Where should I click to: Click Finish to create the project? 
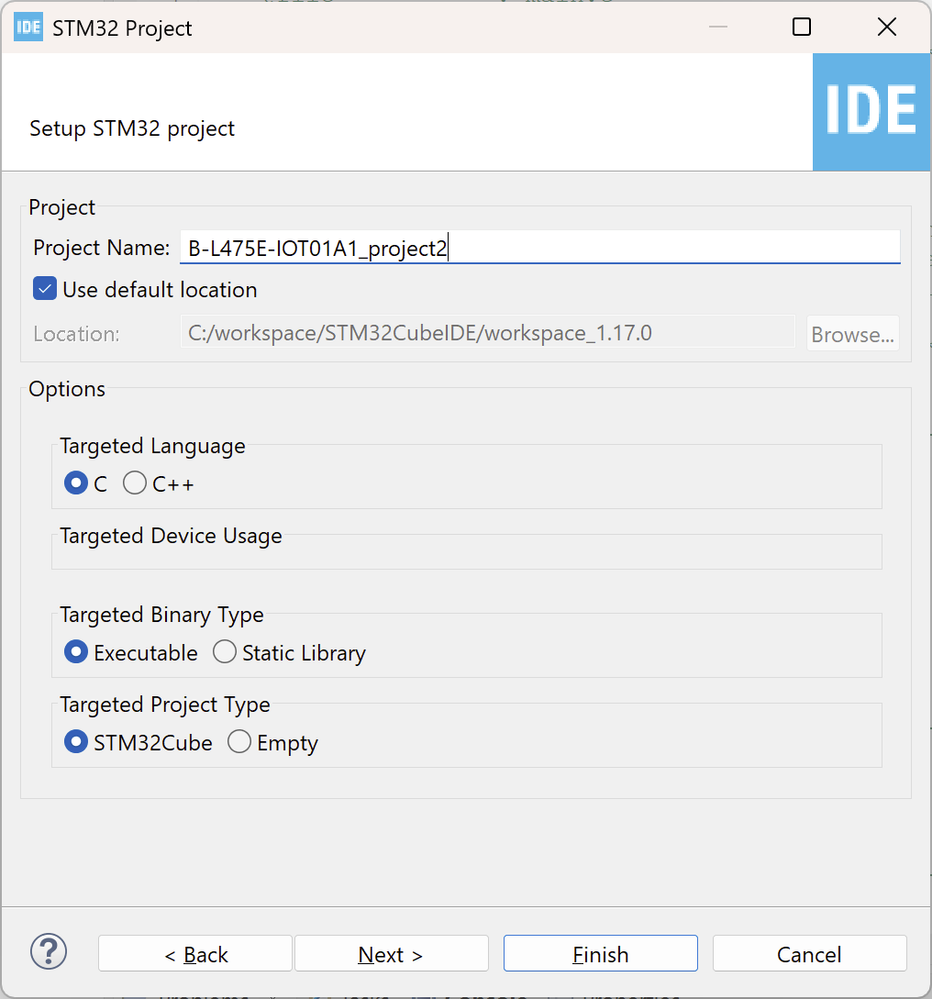(x=600, y=954)
